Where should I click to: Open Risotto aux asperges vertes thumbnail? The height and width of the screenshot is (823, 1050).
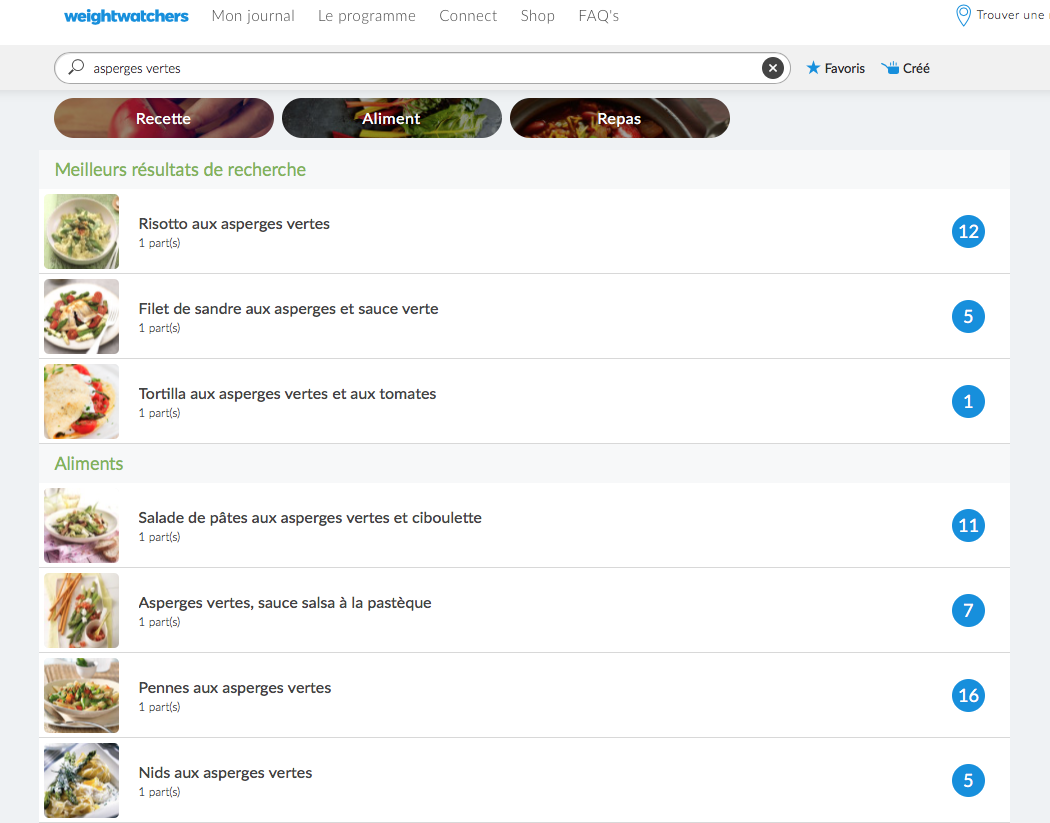81,232
